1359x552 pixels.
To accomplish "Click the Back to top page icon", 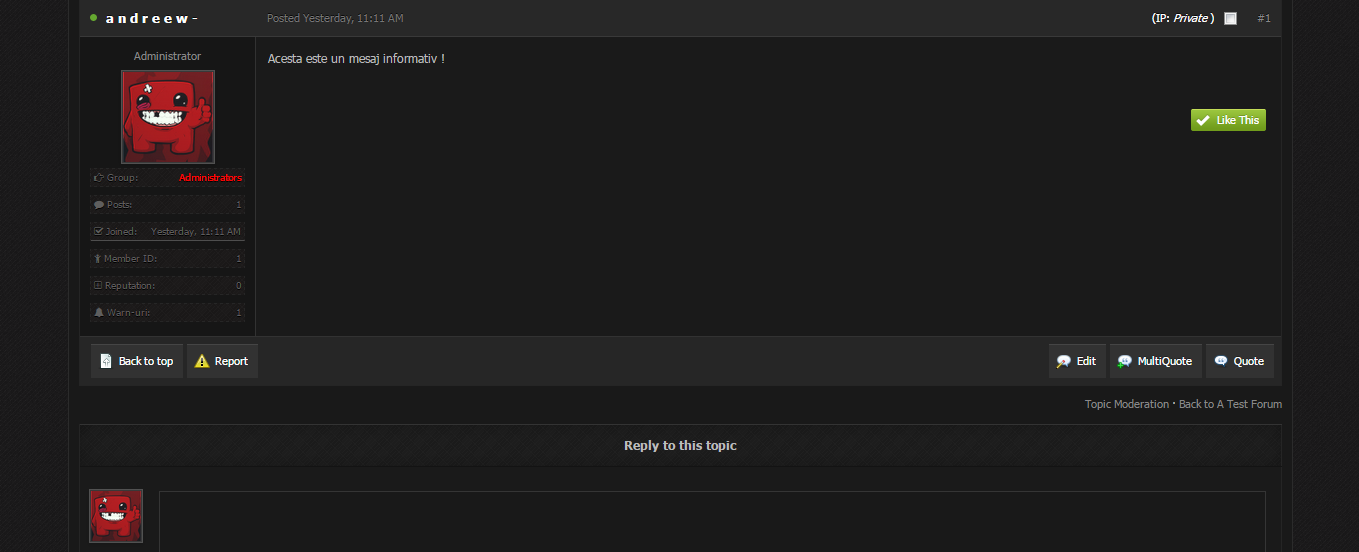I will click(106, 361).
